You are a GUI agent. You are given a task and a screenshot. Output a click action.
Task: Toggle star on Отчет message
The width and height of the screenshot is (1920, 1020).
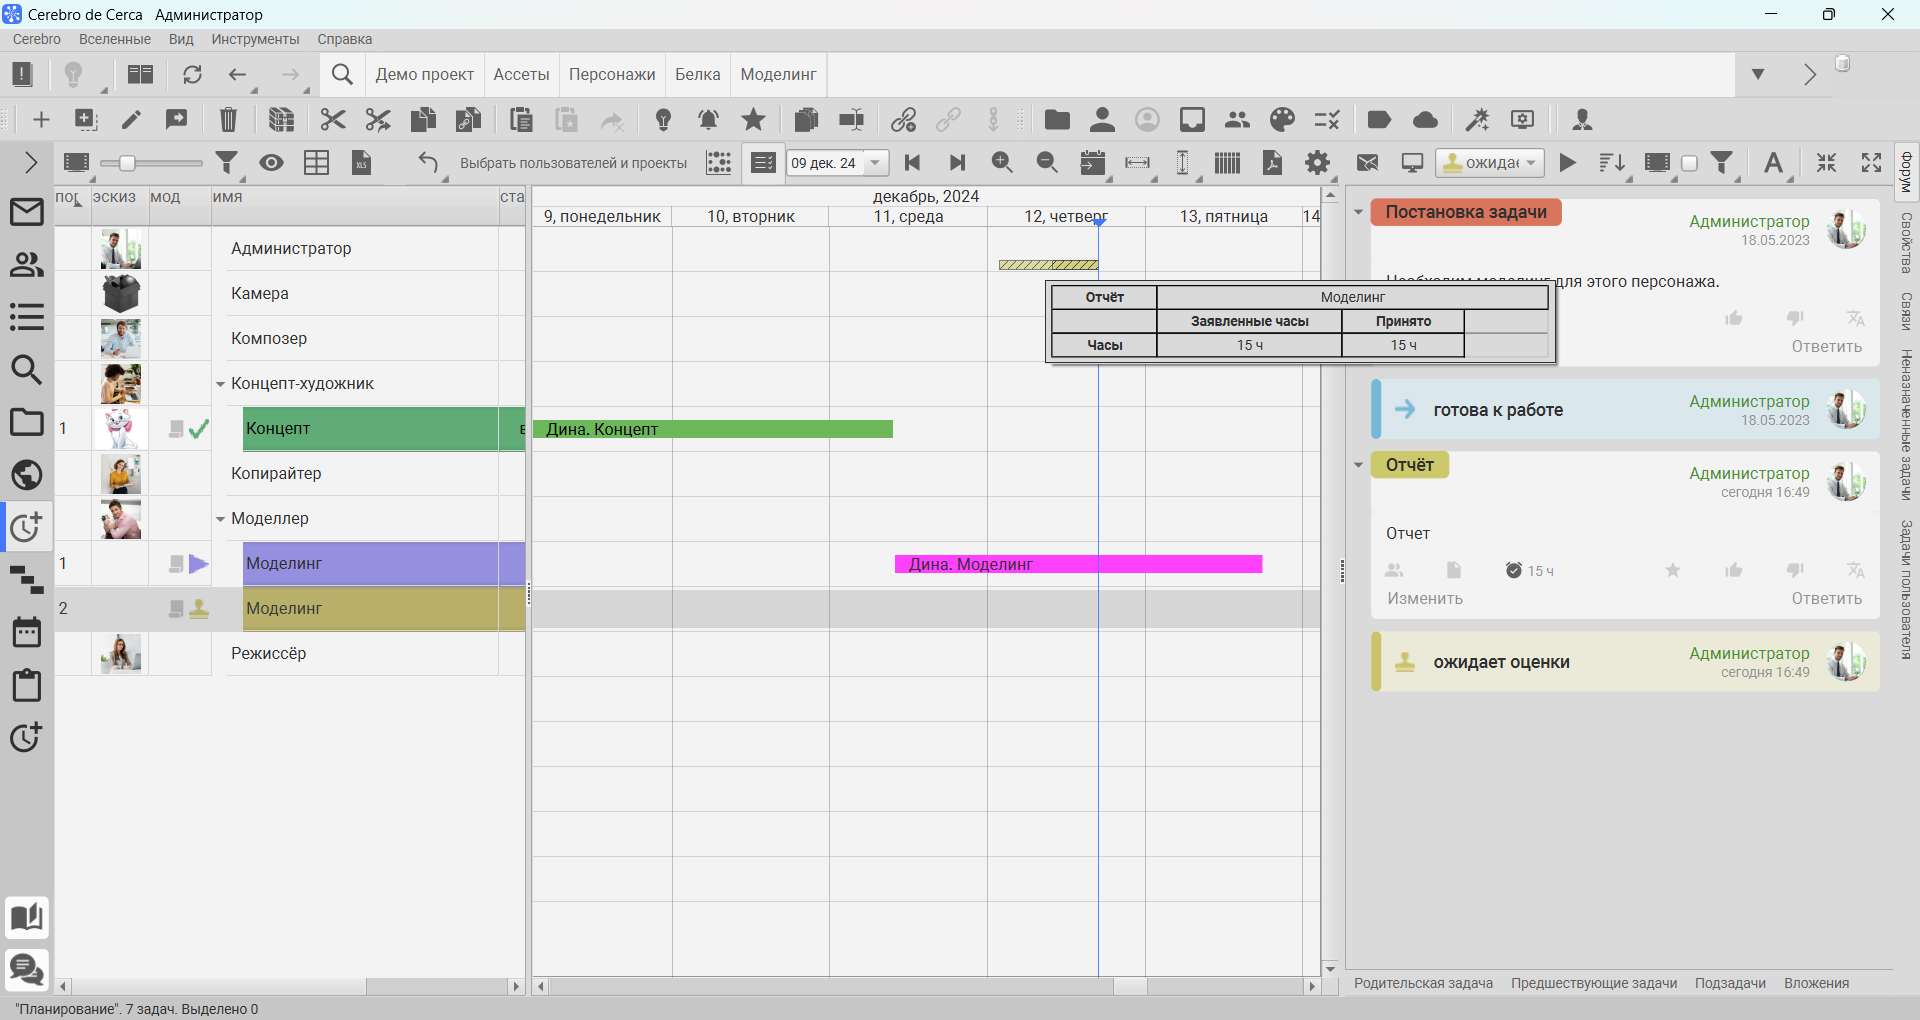coord(1673,570)
